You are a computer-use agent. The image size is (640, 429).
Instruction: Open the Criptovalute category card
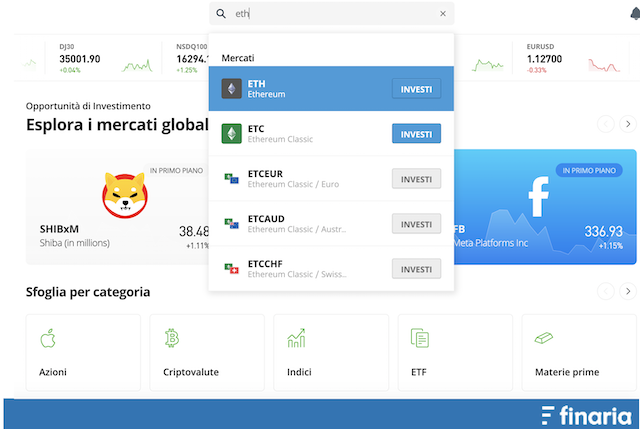pyautogui.click(x=207, y=353)
